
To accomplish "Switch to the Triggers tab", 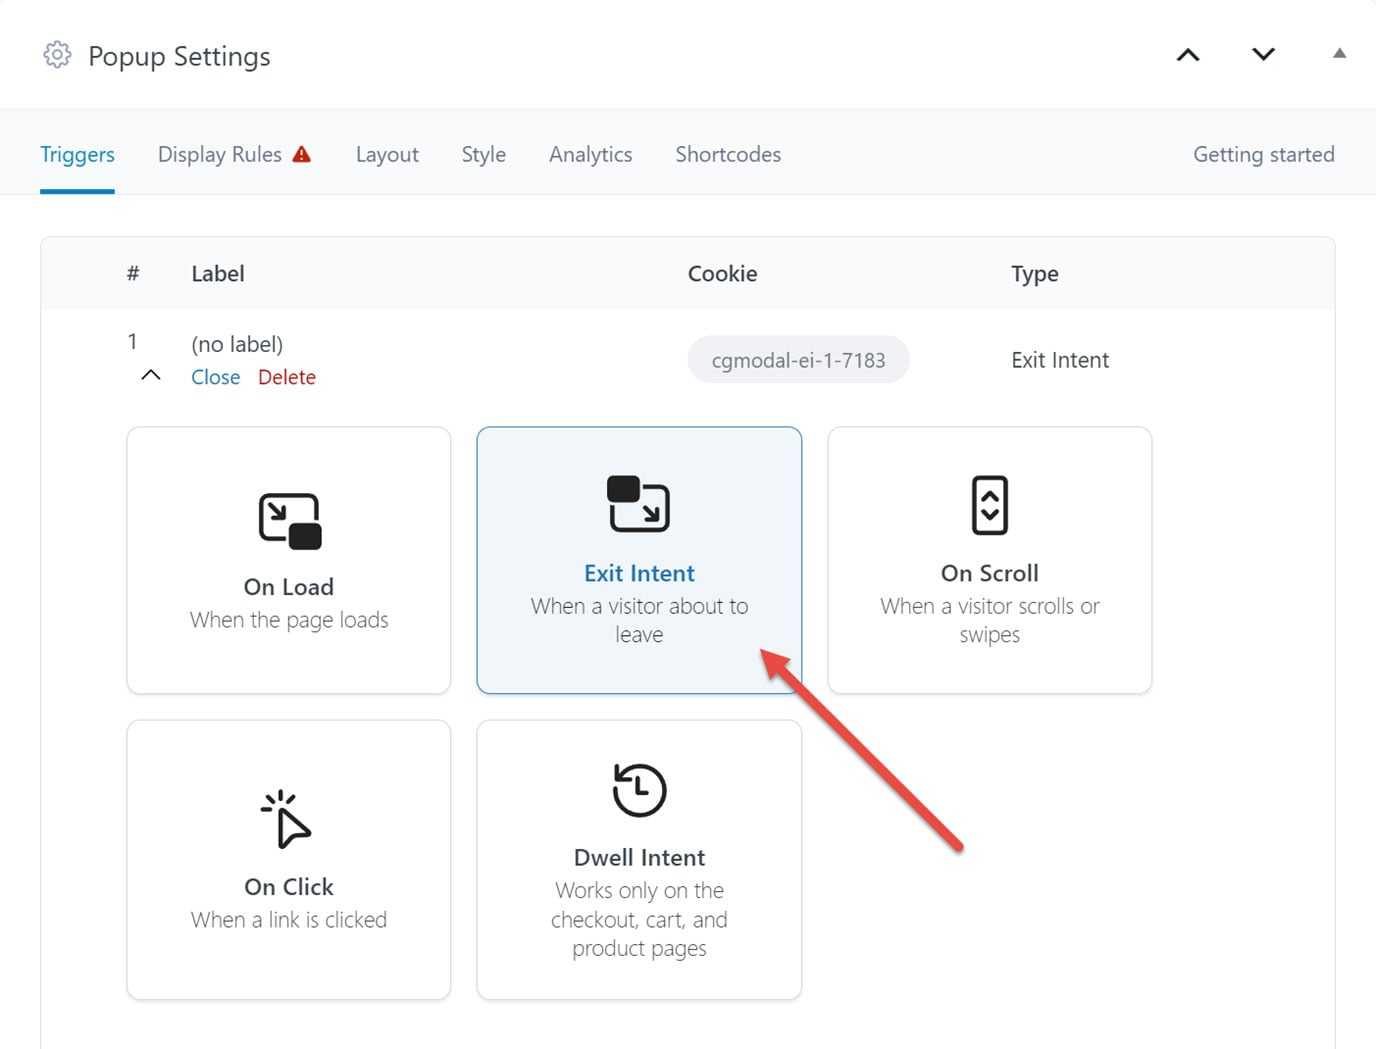I will coord(77,154).
